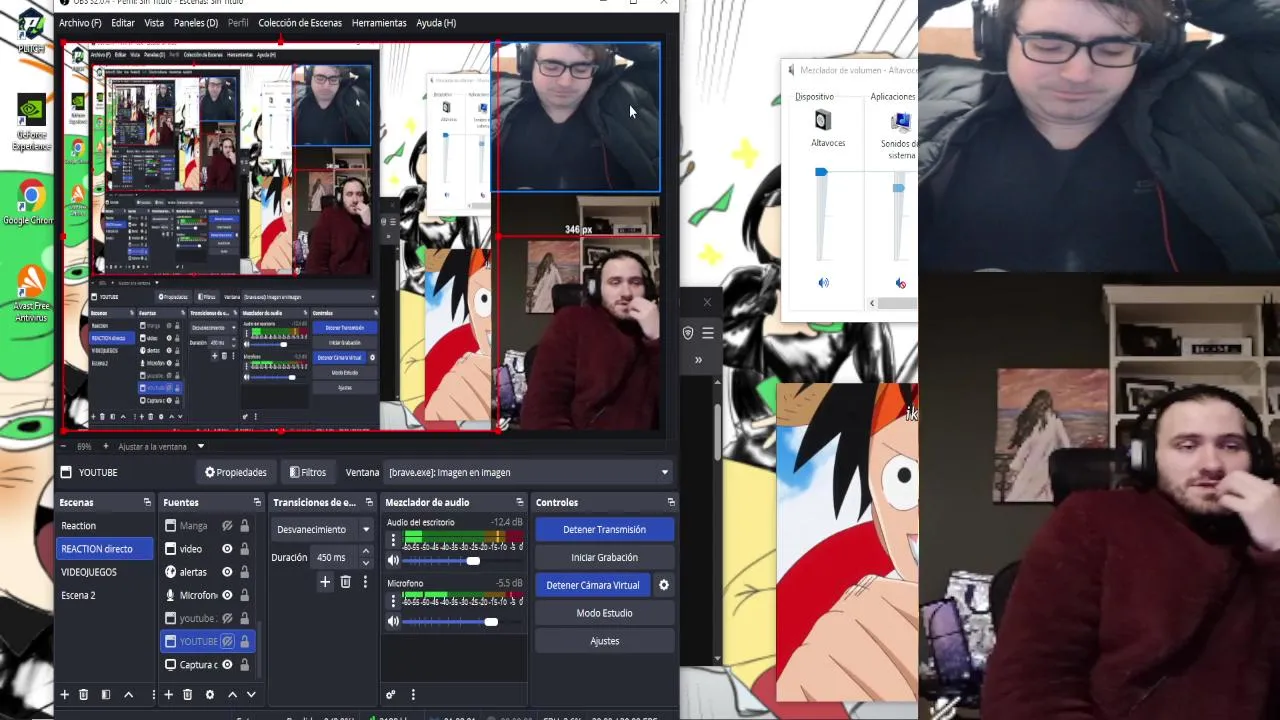The width and height of the screenshot is (1280, 720).
Task: Mute the Microfono channel speaker
Action: [x=393, y=621]
